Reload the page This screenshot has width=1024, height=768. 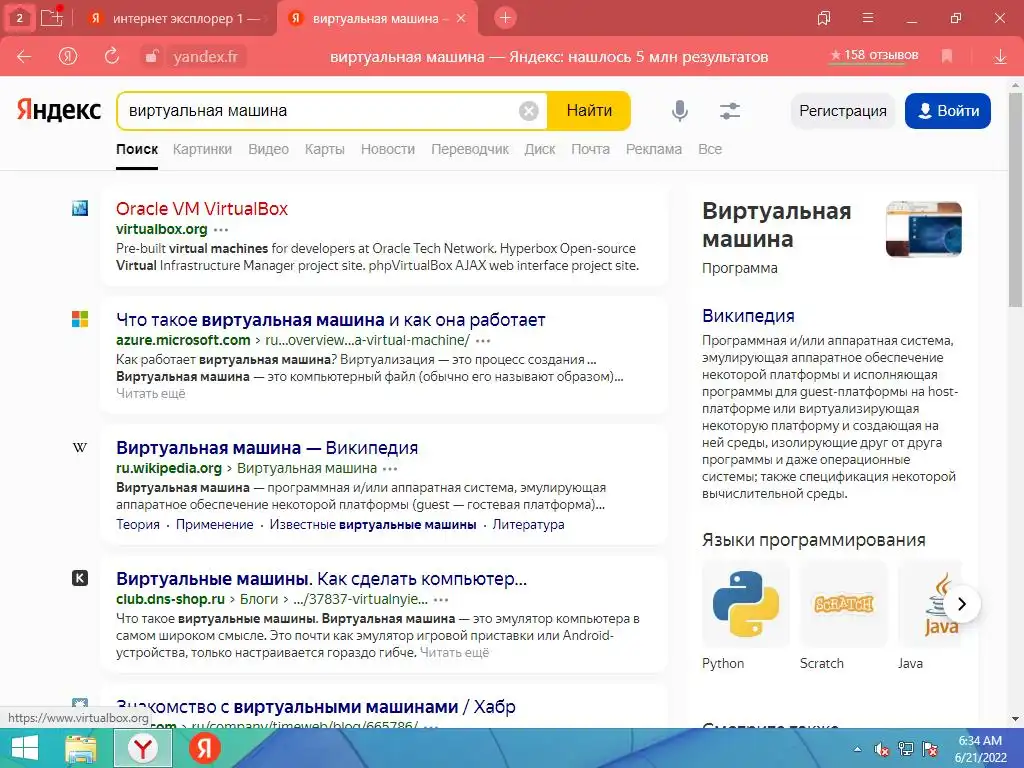[112, 56]
